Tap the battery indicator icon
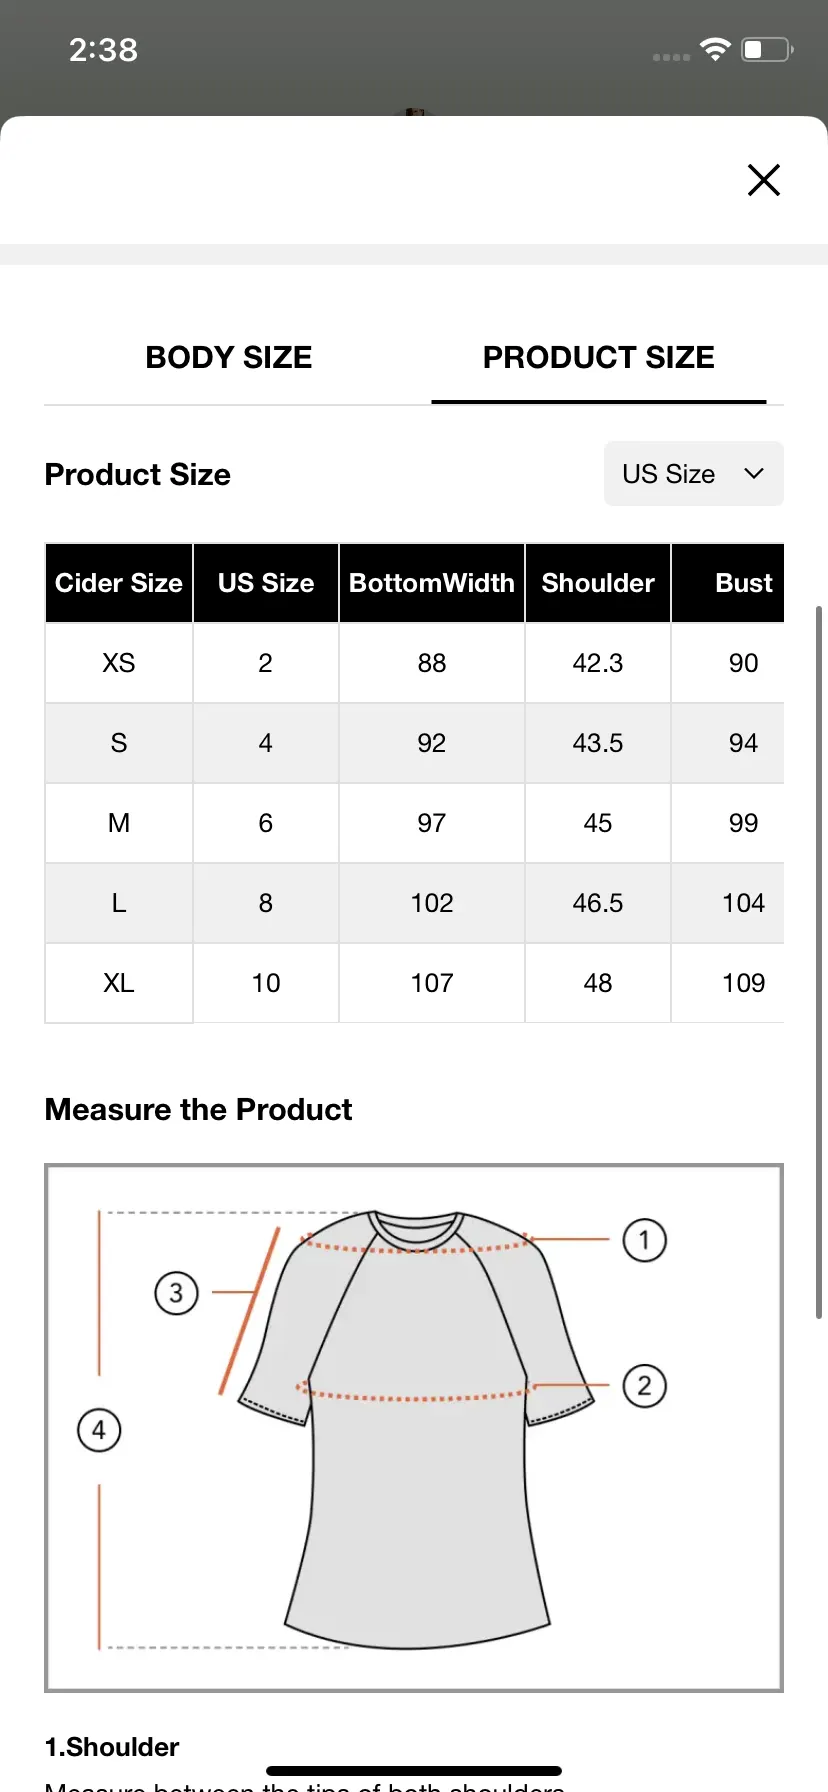828x1792 pixels. pos(767,49)
